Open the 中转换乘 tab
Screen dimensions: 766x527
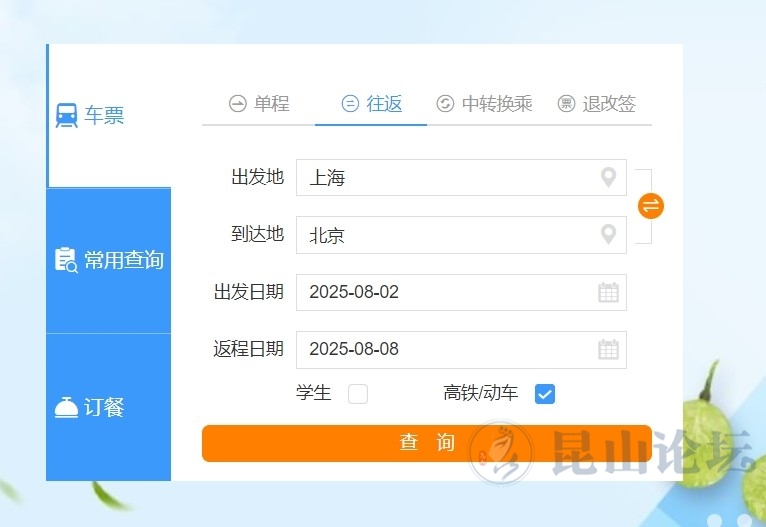click(x=485, y=103)
